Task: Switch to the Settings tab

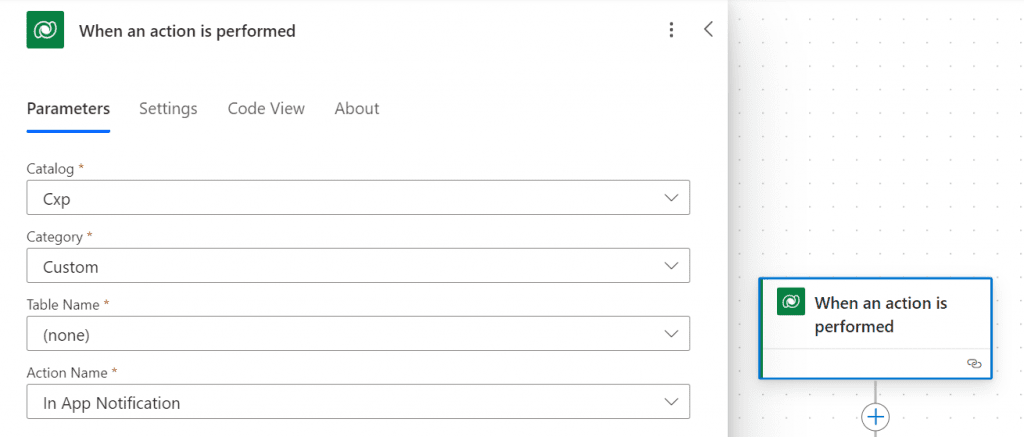Action: tap(168, 108)
